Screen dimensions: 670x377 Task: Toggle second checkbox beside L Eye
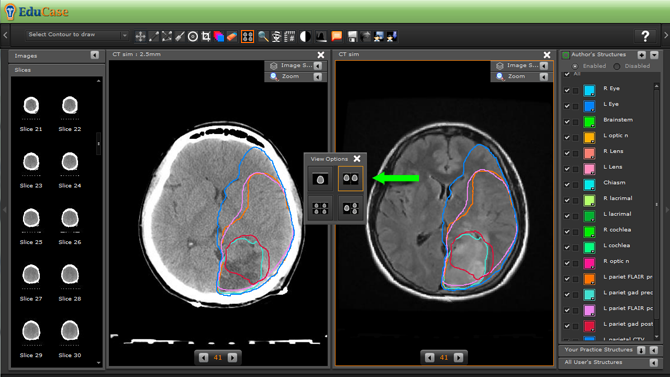pyautogui.click(x=576, y=106)
